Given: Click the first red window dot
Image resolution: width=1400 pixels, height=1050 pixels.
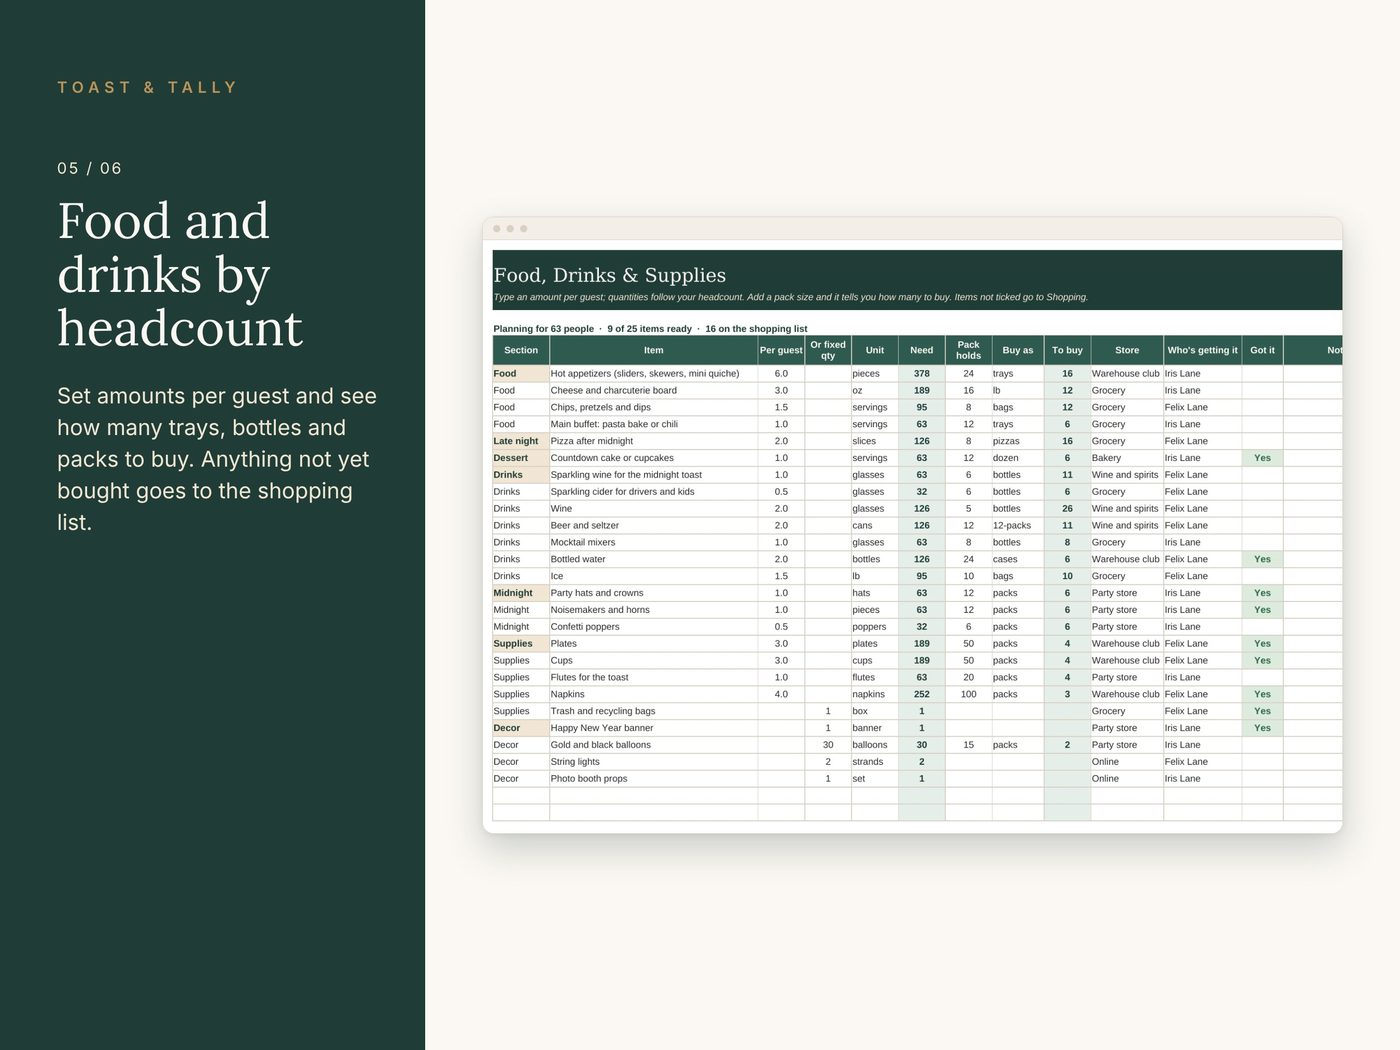Looking at the screenshot, I should click(x=497, y=229).
